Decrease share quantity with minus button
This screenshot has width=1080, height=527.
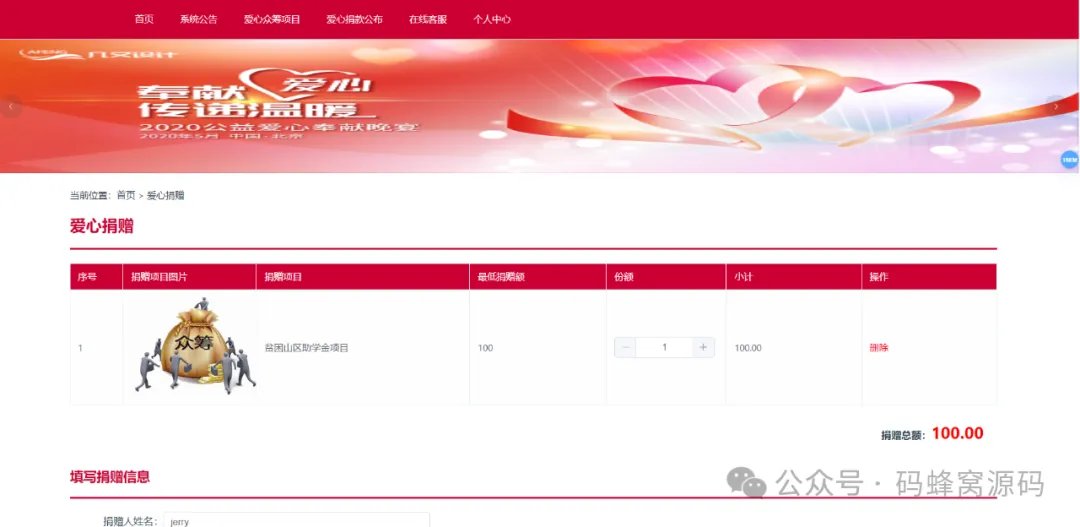click(625, 347)
